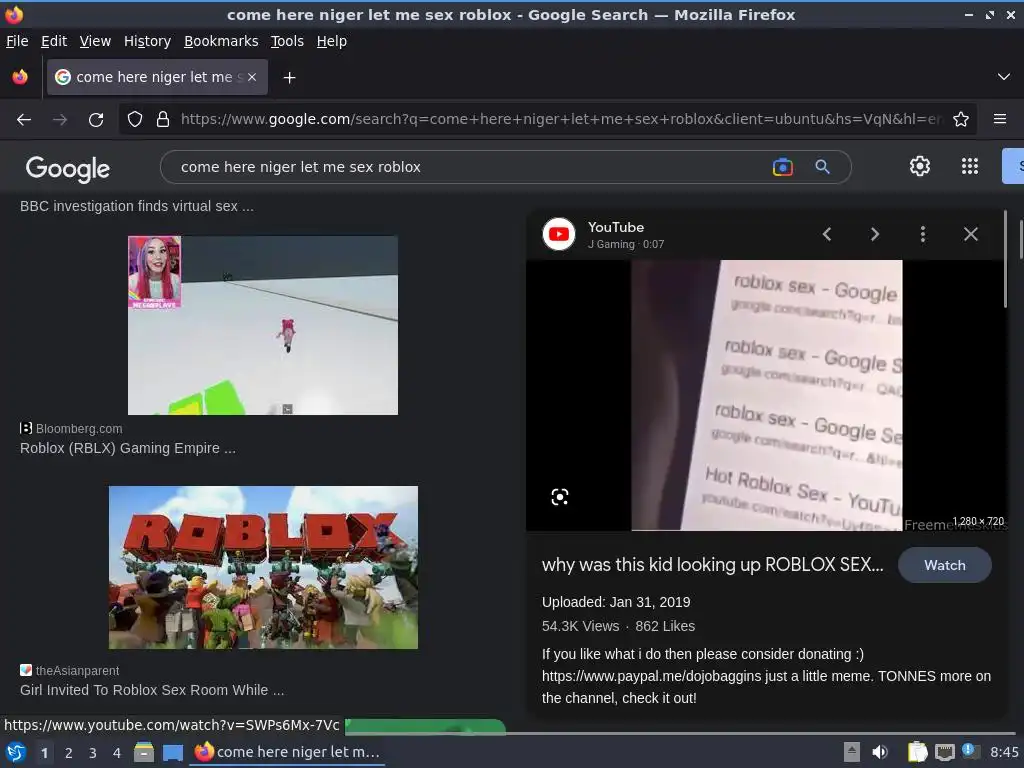The width and height of the screenshot is (1024, 768).
Task: Open the History menu
Action: coord(147,41)
